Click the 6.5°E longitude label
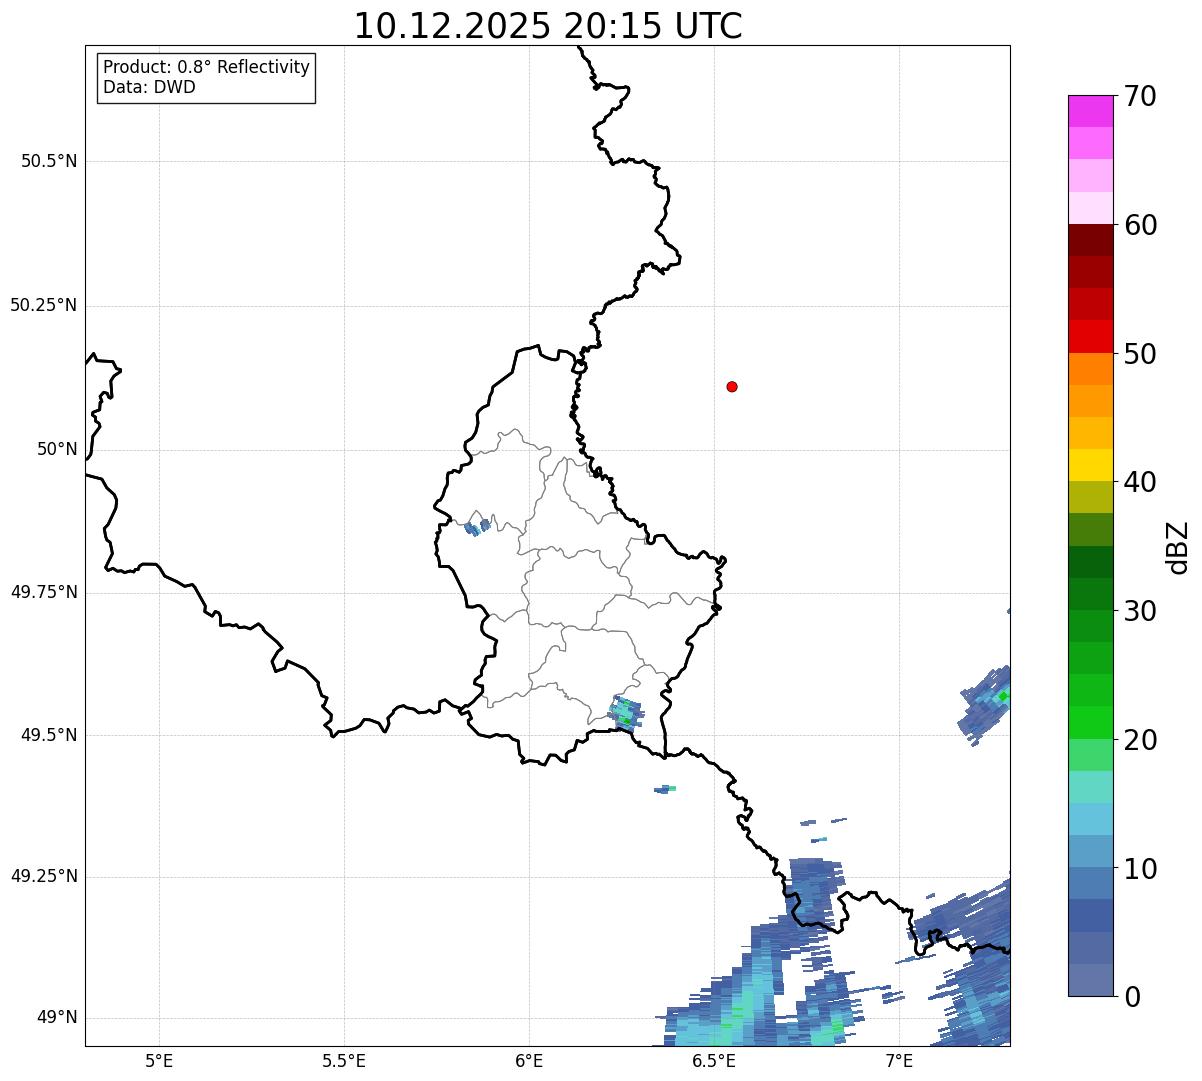The width and height of the screenshot is (1202, 1081). pos(714,1060)
